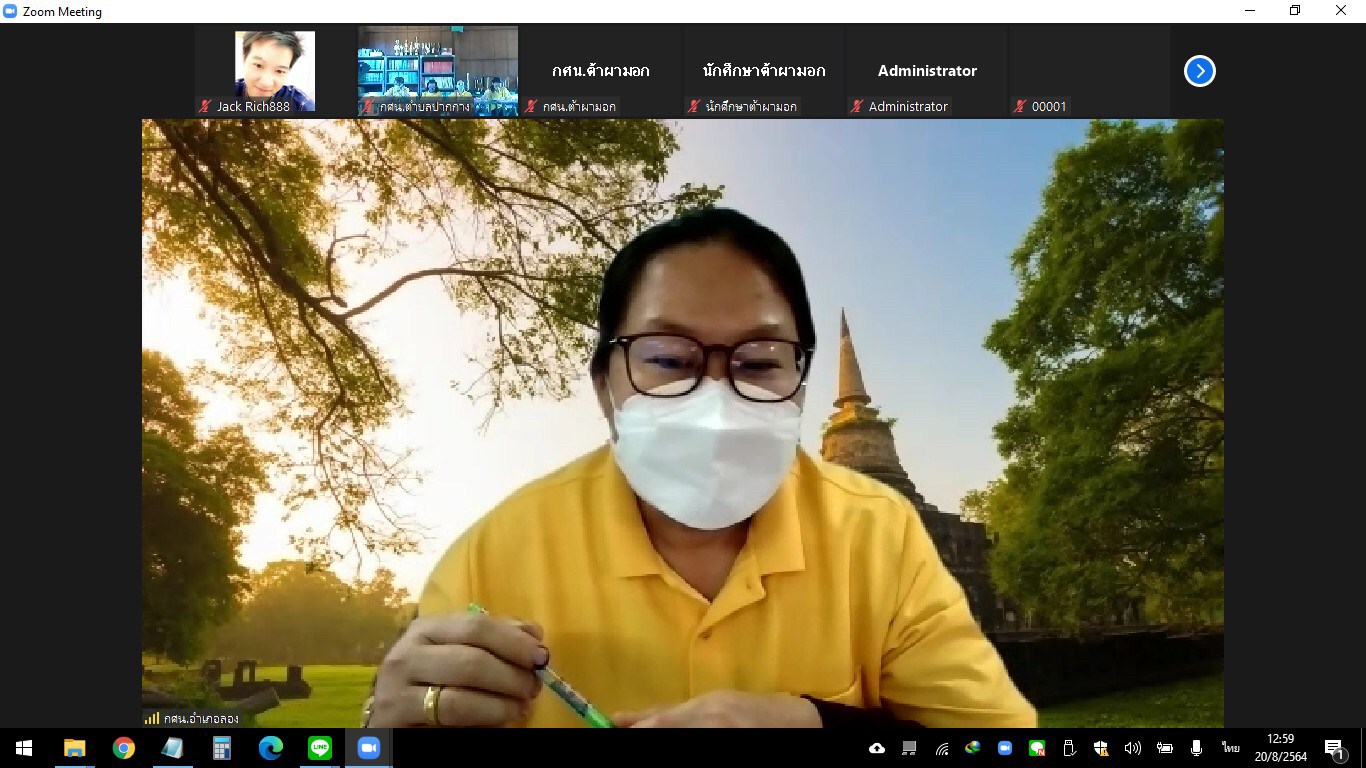Open the notification action center
The width and height of the screenshot is (1366, 768).
[x=1335, y=748]
